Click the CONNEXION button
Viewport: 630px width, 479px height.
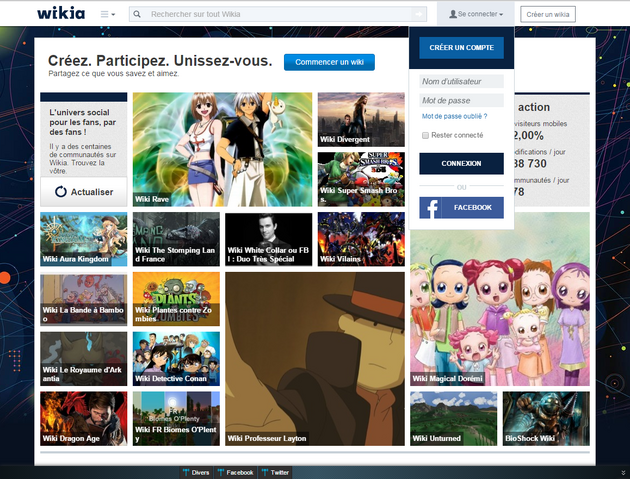461,164
